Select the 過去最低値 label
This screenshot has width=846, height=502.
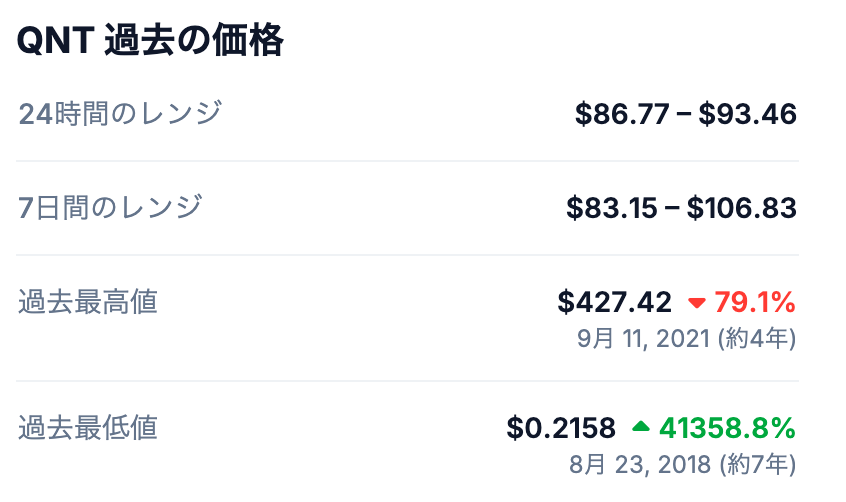coord(88,427)
